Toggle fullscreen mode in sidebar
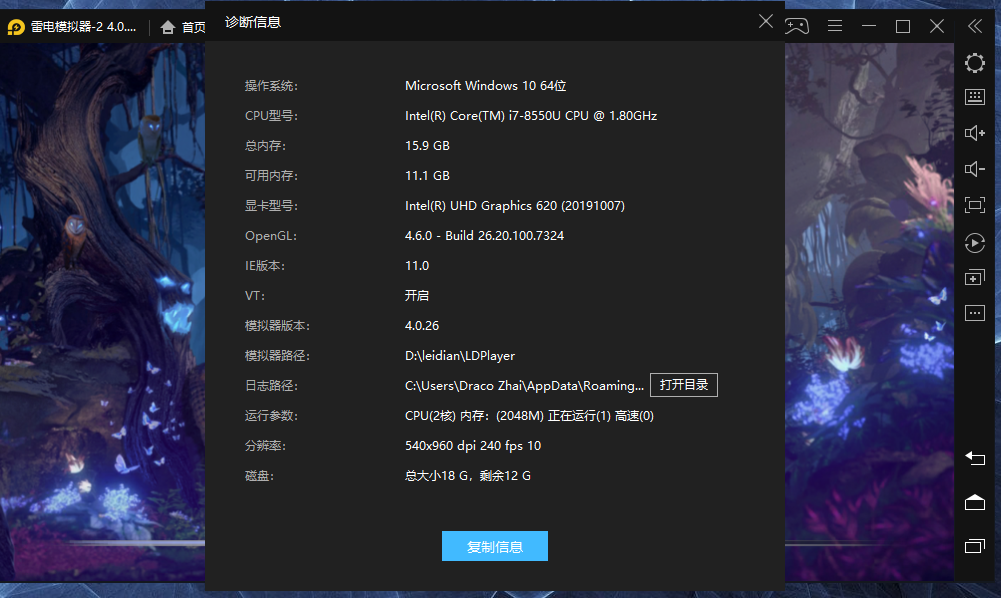 click(x=974, y=205)
